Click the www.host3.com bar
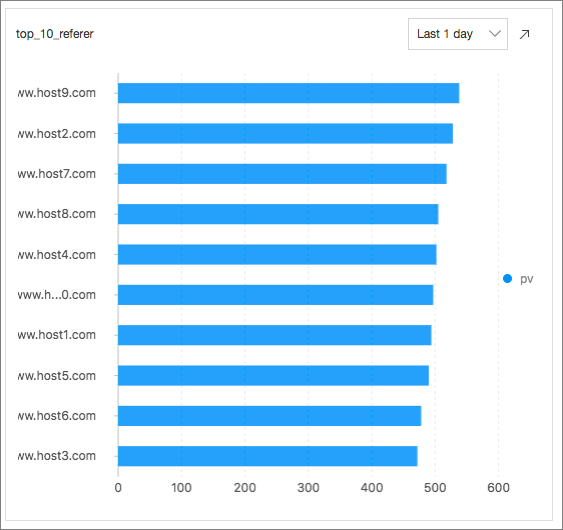Image resolution: width=563 pixels, height=530 pixels. pyautogui.click(x=268, y=456)
